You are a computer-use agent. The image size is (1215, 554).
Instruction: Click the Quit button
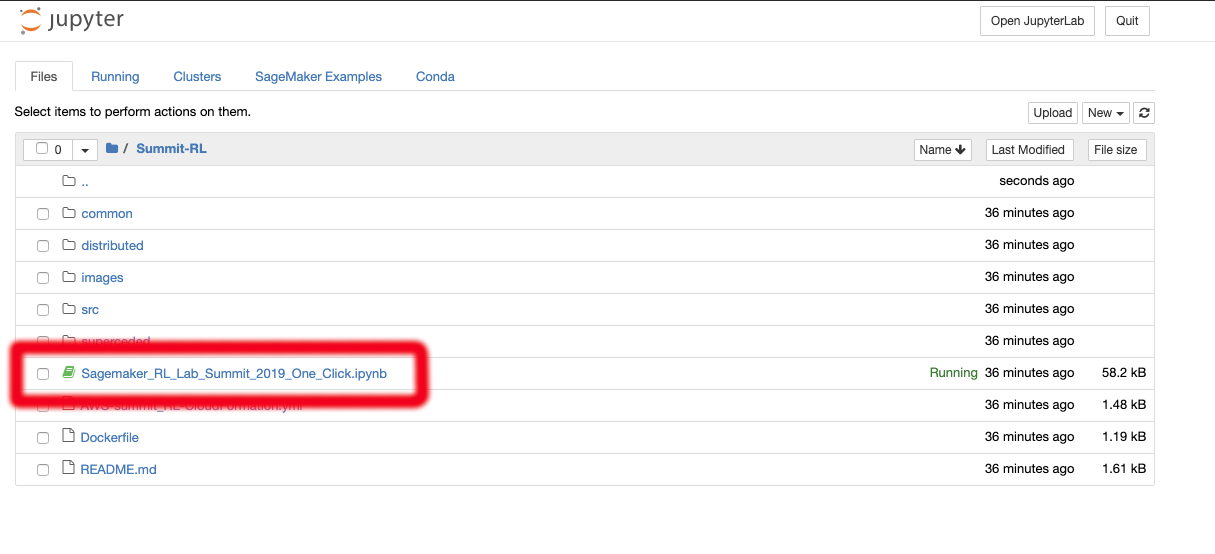pos(1127,21)
